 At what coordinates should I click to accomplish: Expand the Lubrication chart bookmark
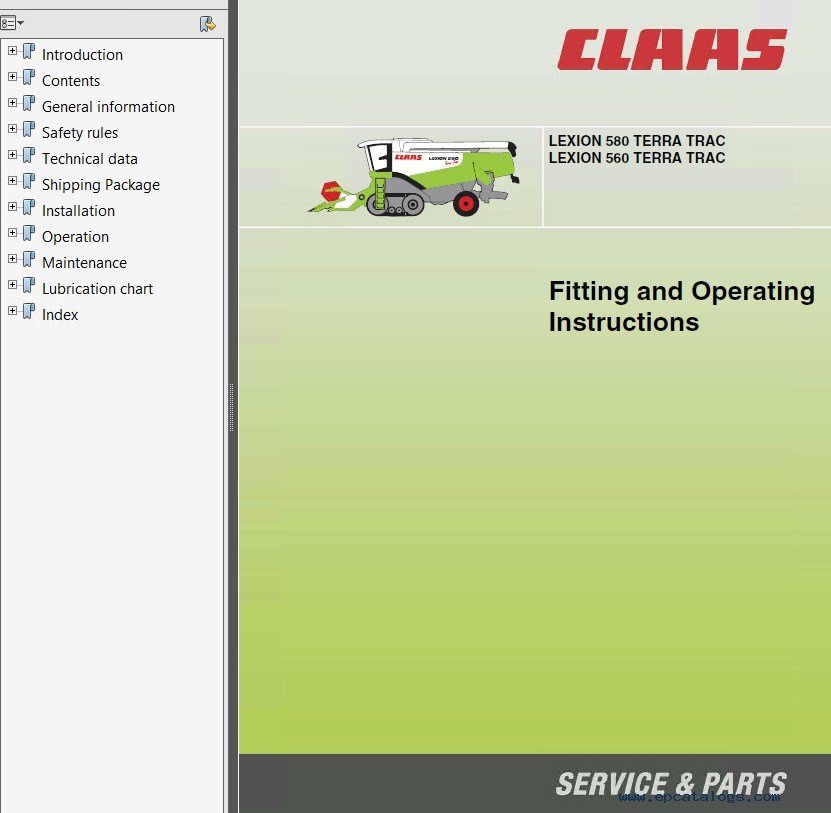(x=12, y=285)
